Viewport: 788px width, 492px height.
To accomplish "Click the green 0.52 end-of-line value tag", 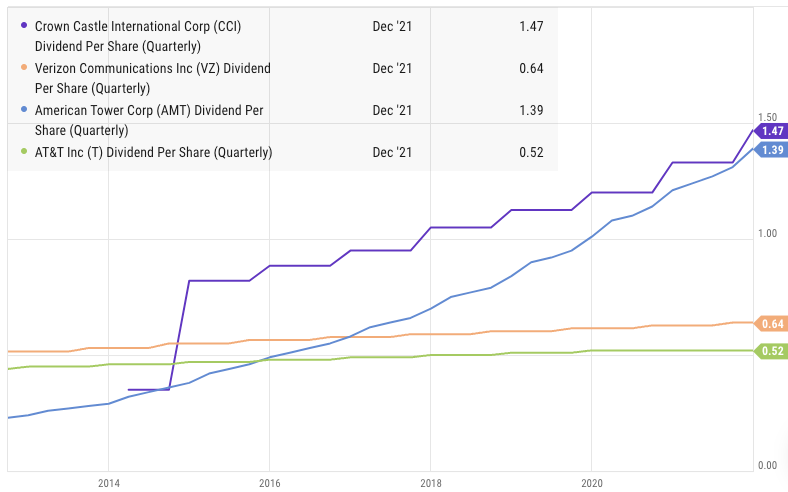I will [771, 351].
